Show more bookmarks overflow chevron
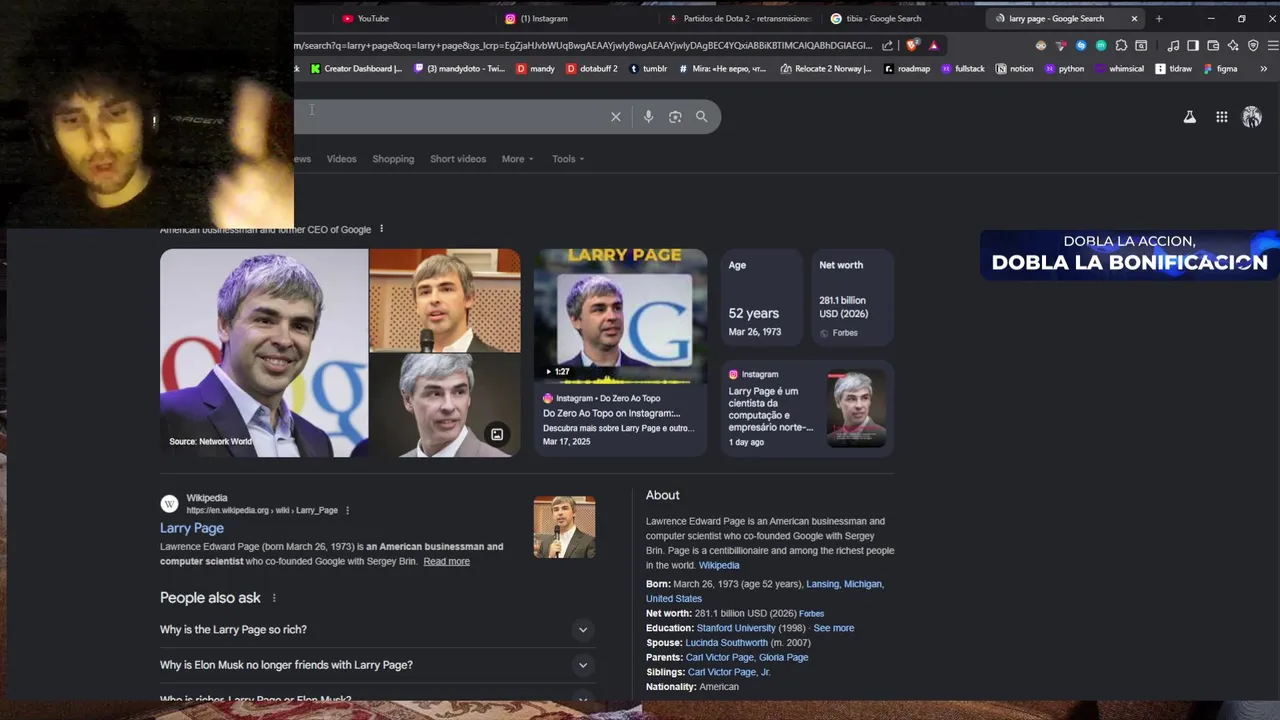Viewport: 1280px width, 720px height. (1263, 69)
